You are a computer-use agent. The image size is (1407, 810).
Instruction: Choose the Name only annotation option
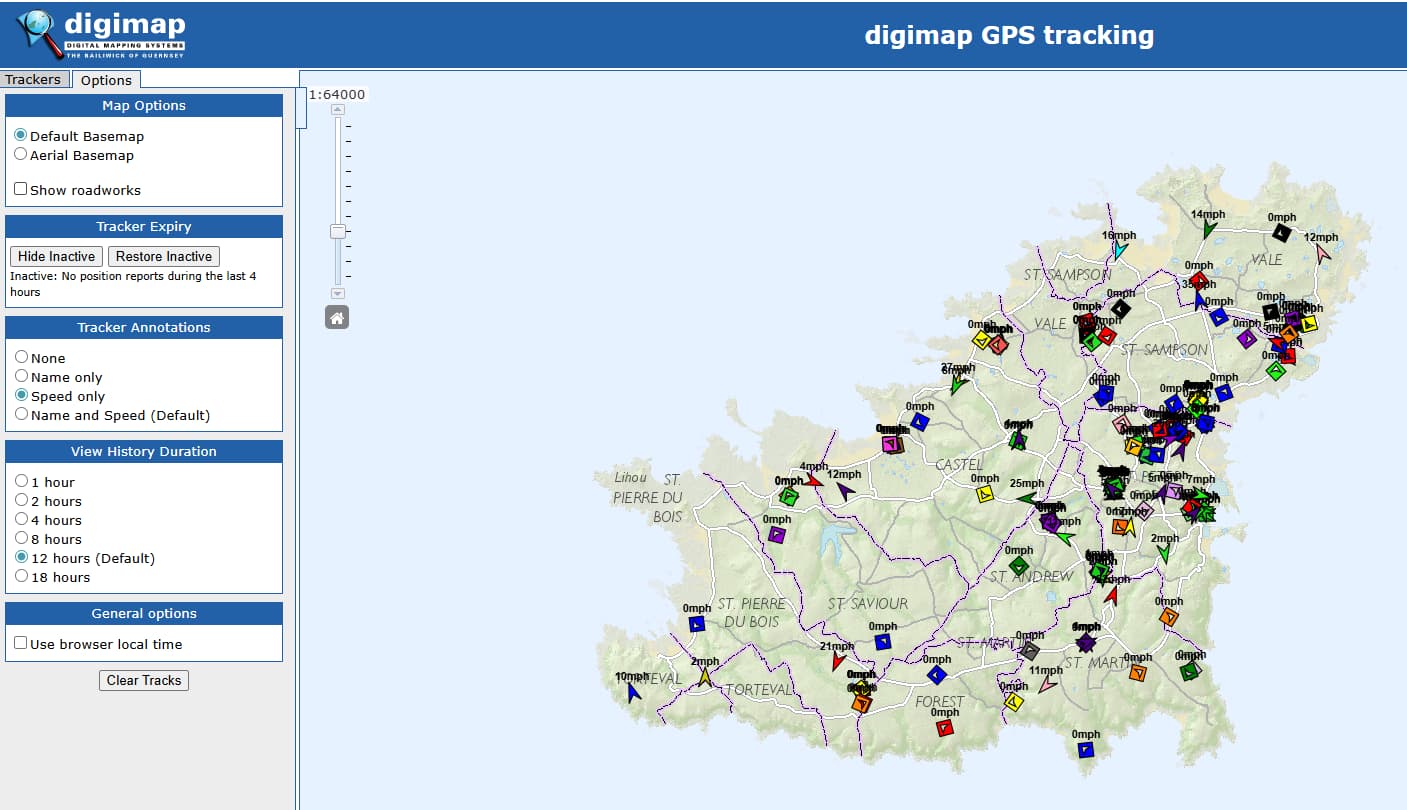[x=21, y=376]
